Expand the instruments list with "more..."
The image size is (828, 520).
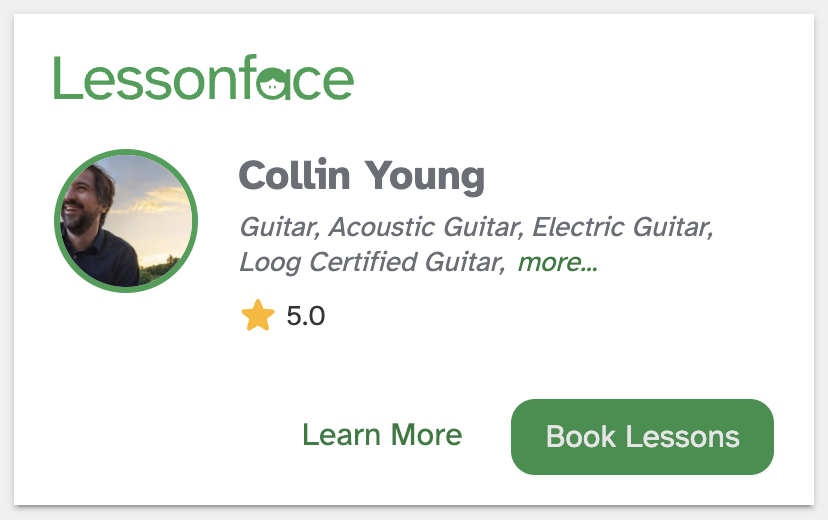(557, 263)
